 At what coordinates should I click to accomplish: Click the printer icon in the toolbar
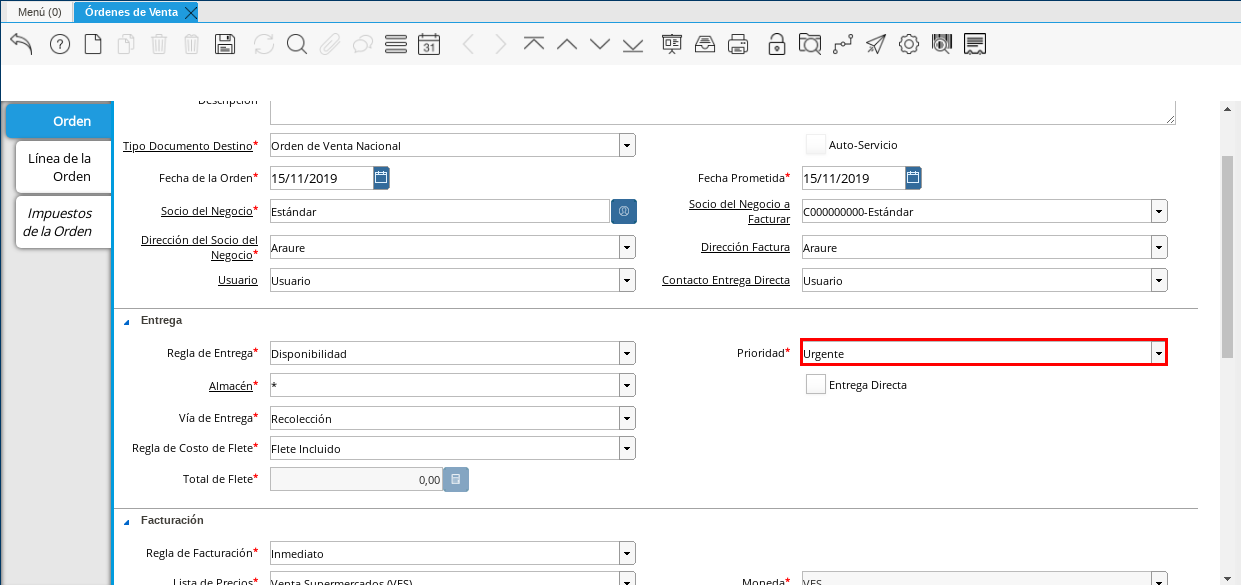click(738, 44)
